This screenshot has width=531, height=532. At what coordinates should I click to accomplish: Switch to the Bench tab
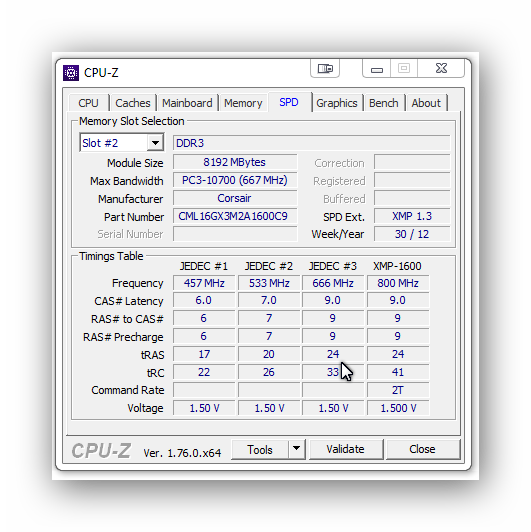tap(384, 103)
